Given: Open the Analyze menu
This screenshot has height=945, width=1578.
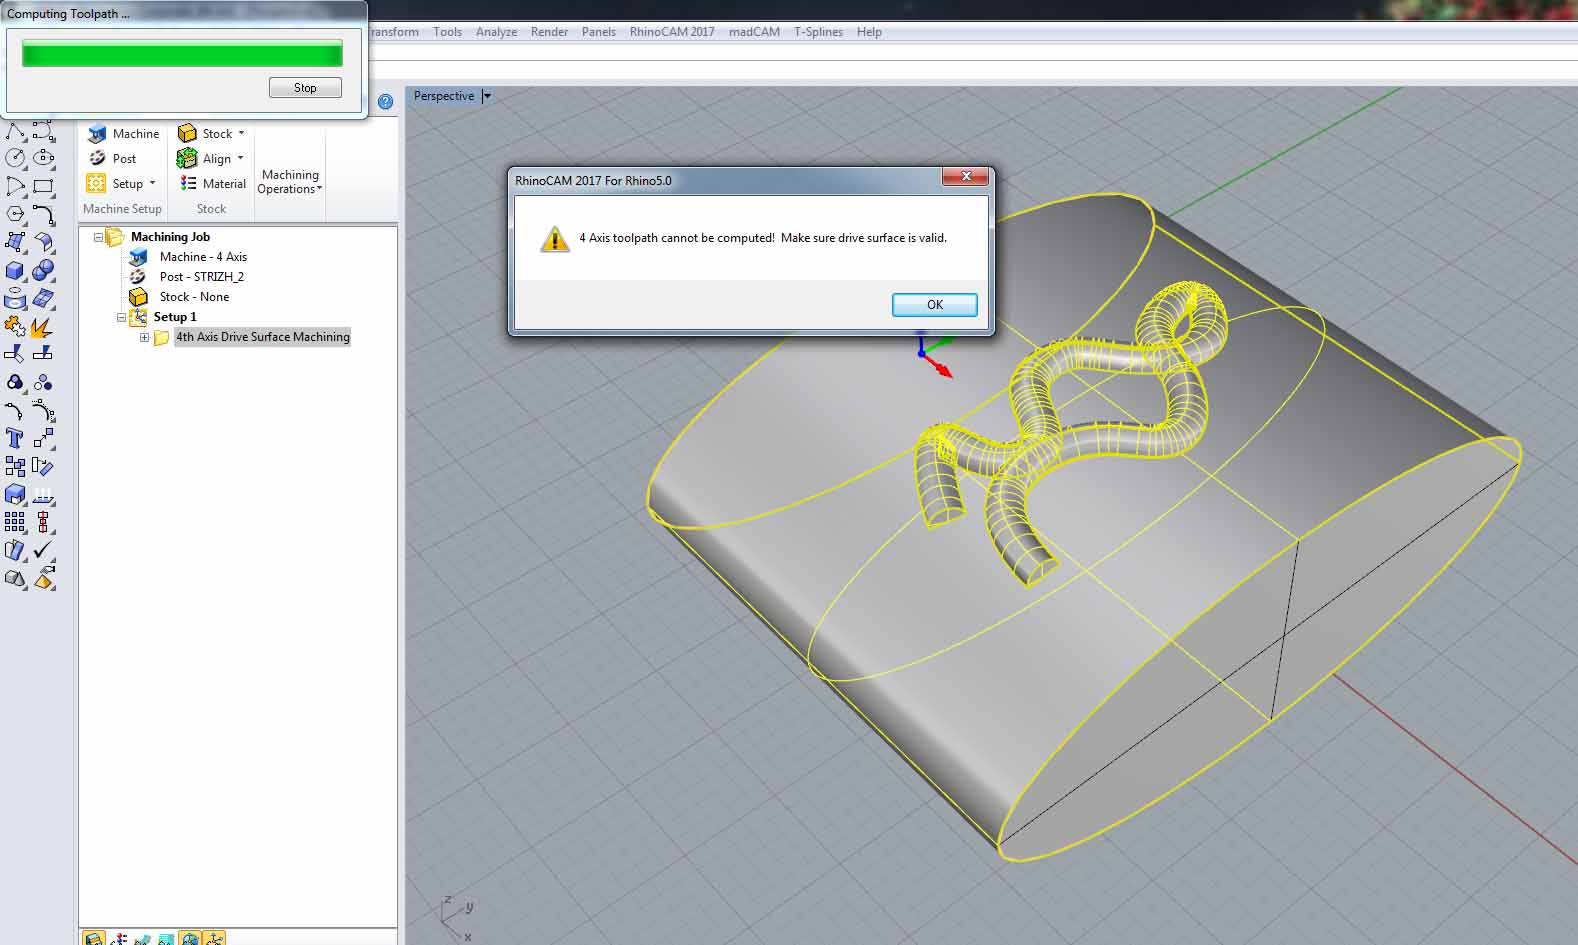Looking at the screenshot, I should coord(496,32).
